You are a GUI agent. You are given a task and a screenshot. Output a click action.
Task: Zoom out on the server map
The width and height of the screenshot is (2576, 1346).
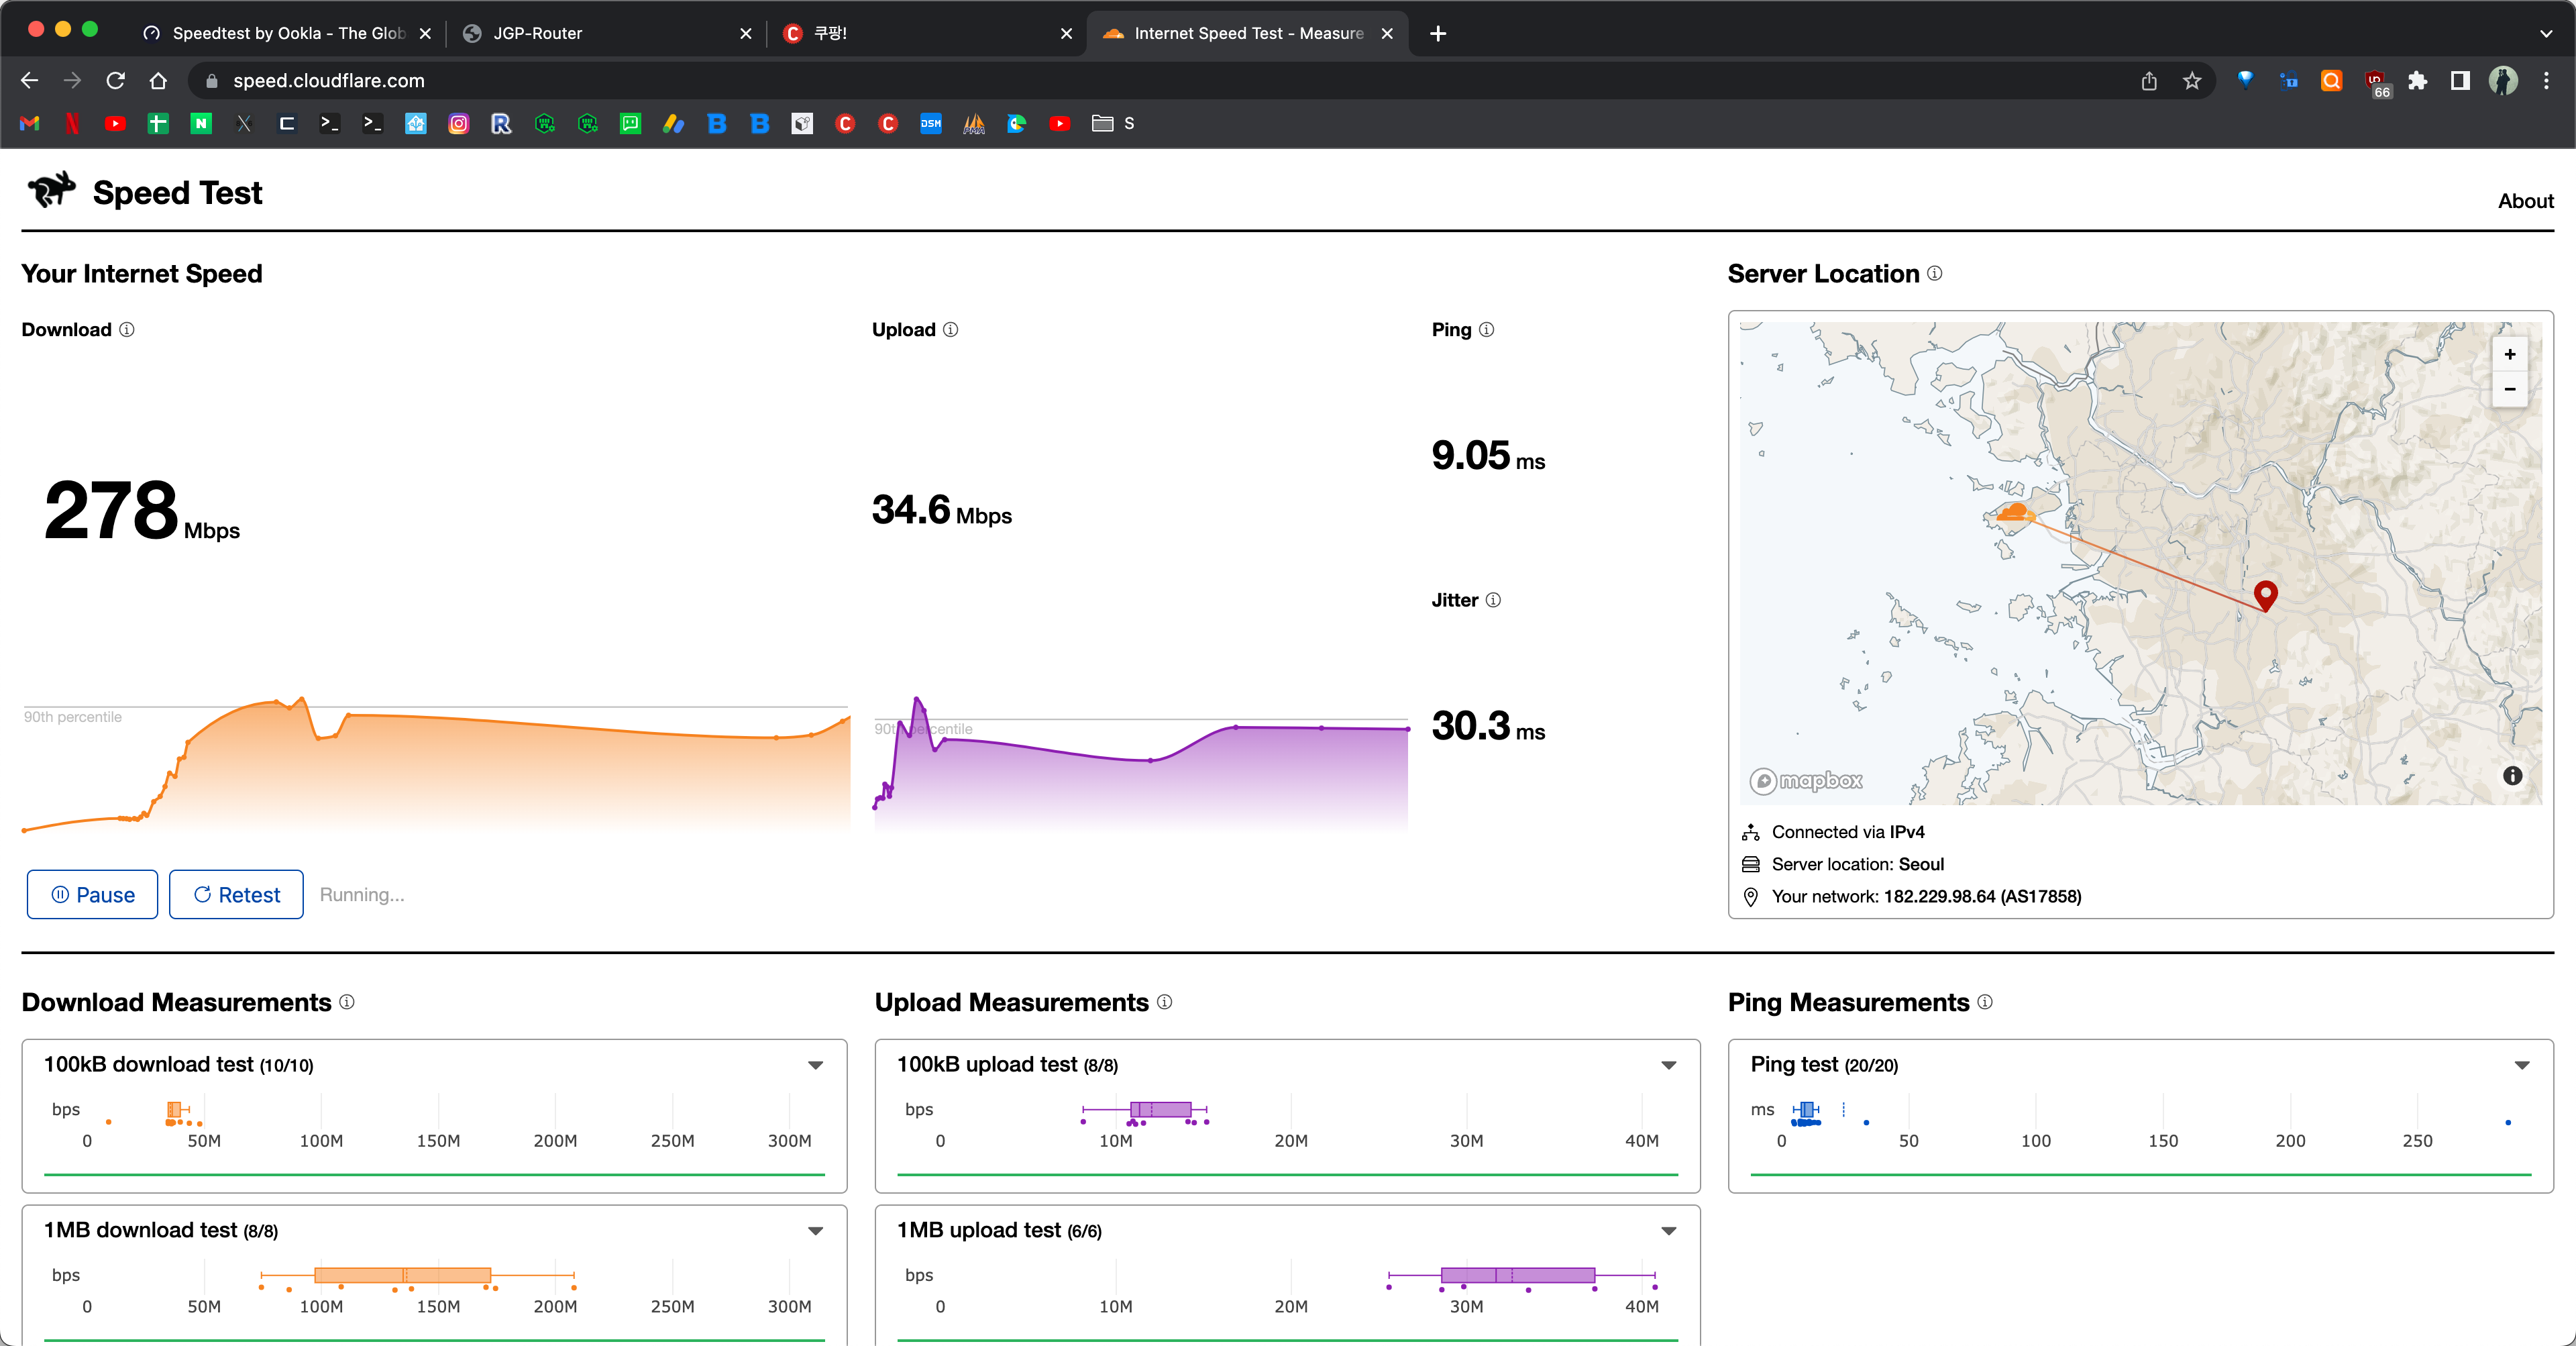(2509, 389)
